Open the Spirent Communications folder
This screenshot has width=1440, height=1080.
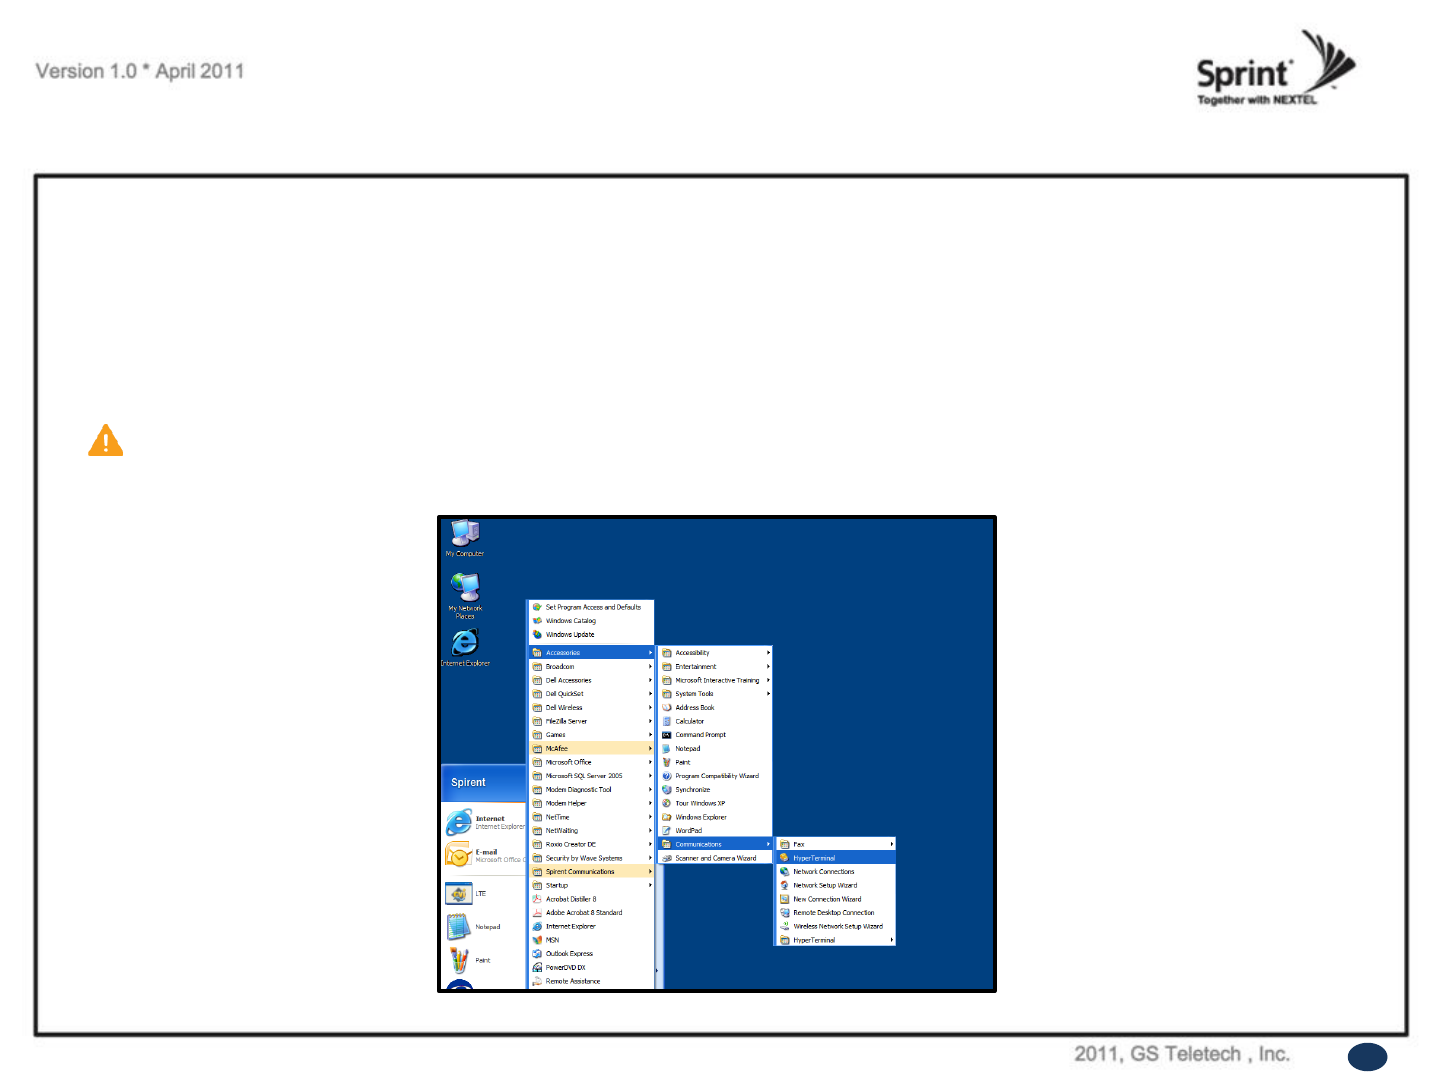pyautogui.click(x=592, y=872)
